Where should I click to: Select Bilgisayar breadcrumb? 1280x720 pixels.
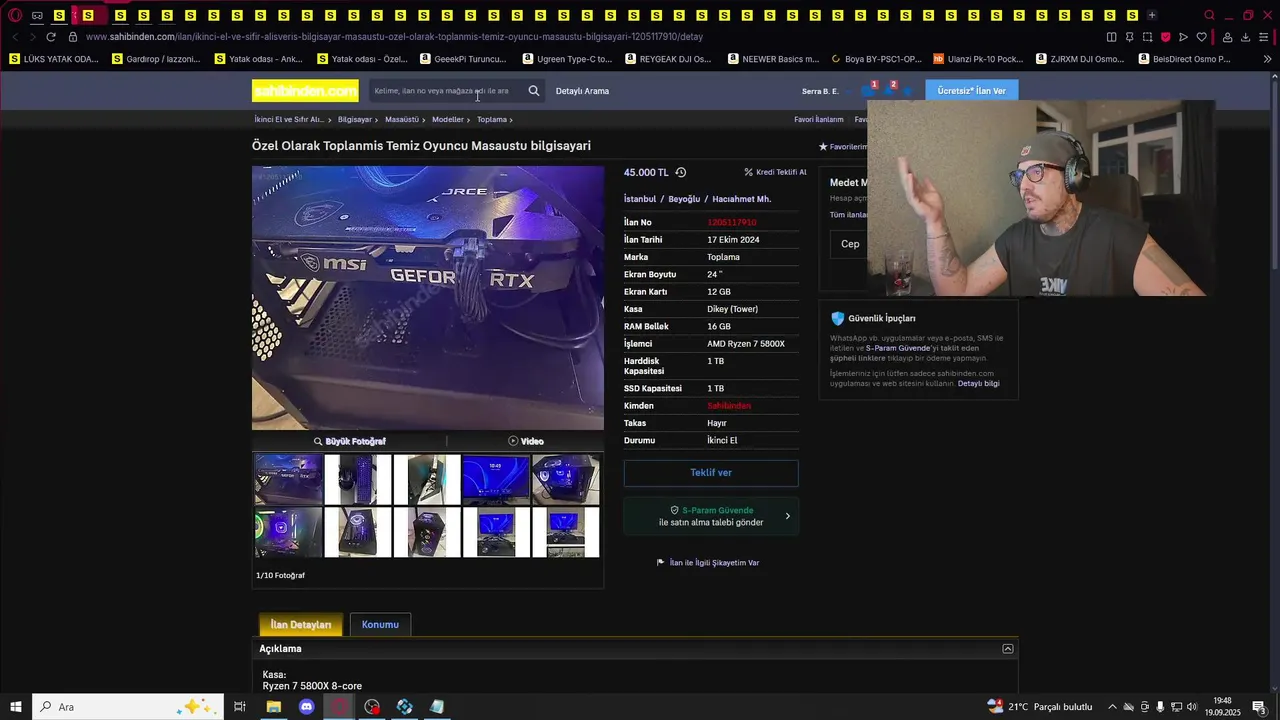click(x=355, y=119)
